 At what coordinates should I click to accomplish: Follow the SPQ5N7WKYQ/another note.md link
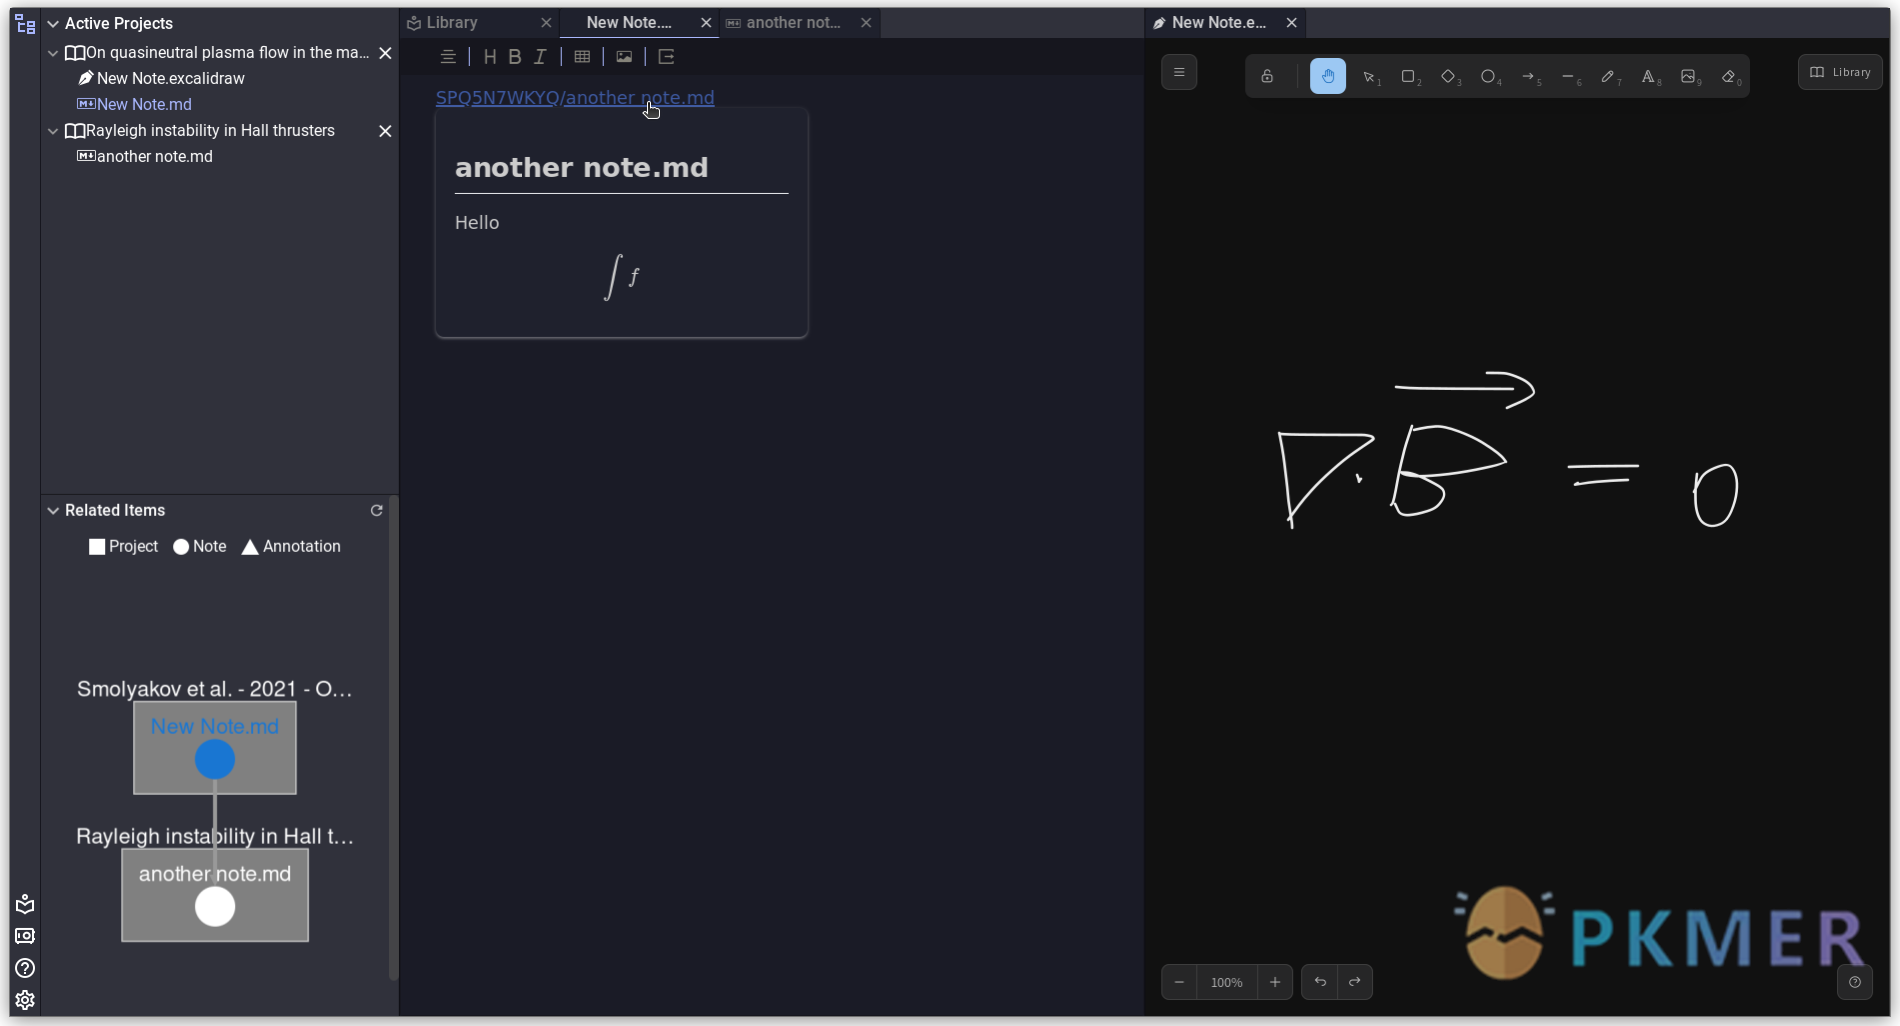pyautogui.click(x=575, y=98)
